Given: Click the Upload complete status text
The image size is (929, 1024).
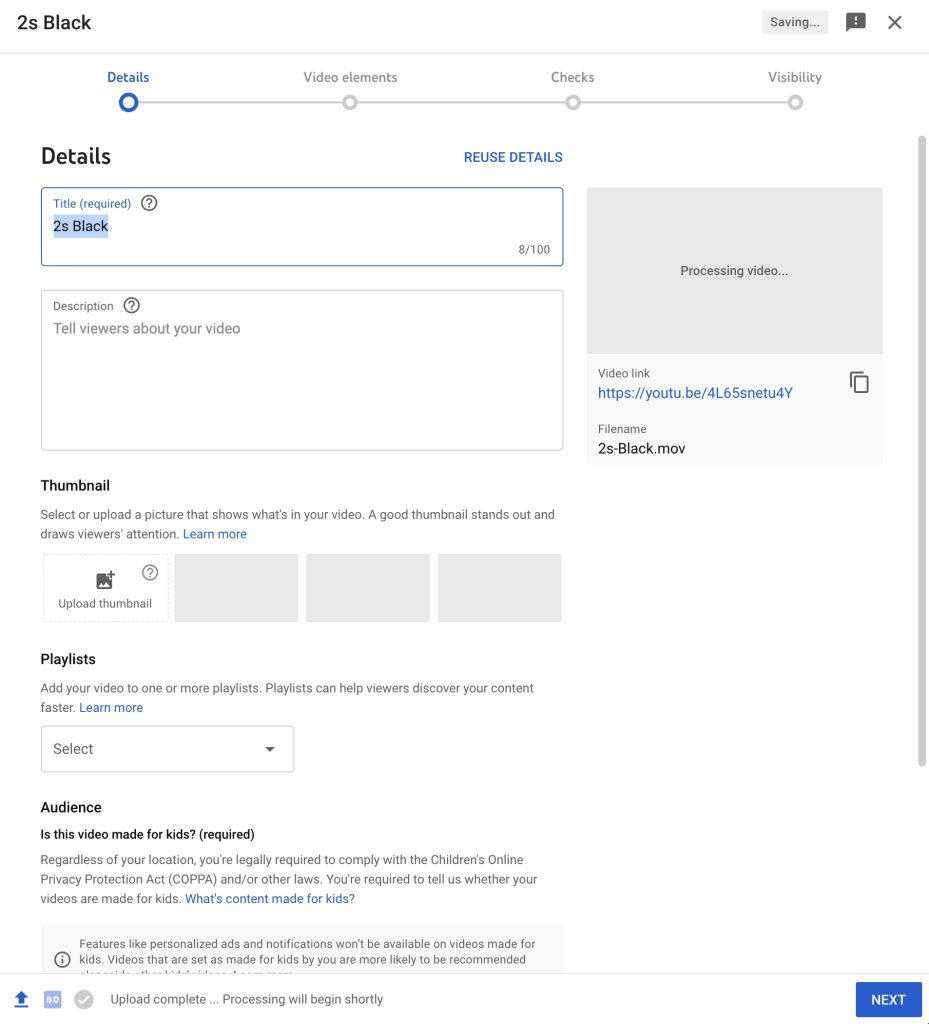Looking at the screenshot, I should click(247, 999).
